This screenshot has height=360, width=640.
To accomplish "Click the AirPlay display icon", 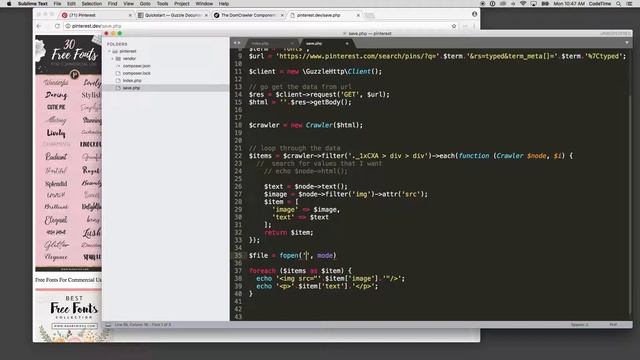I will 533,4.
